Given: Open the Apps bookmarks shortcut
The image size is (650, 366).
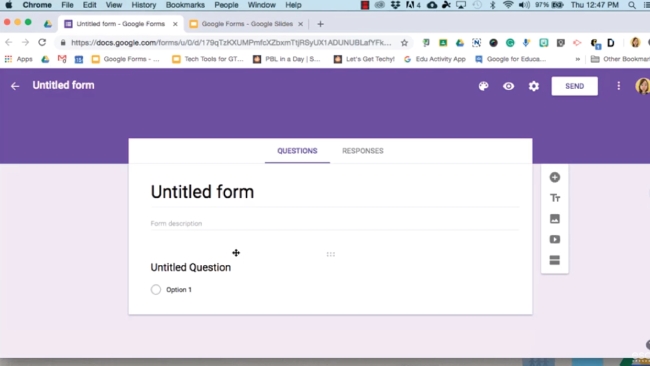Looking at the screenshot, I should (19, 59).
